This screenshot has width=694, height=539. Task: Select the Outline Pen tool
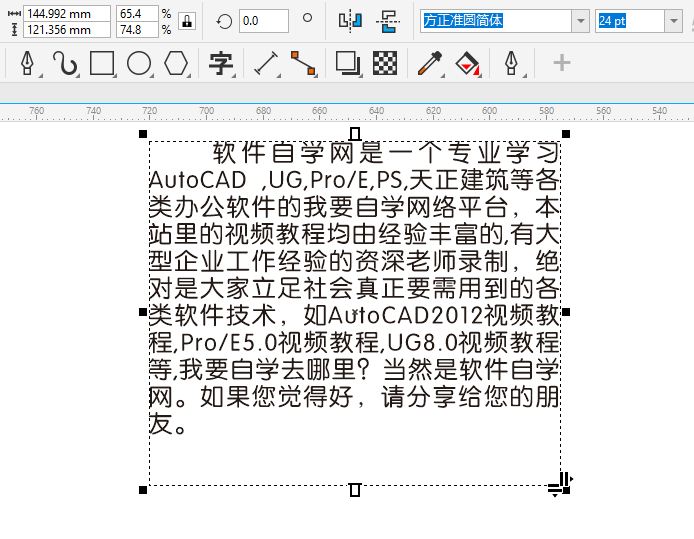tap(511, 63)
